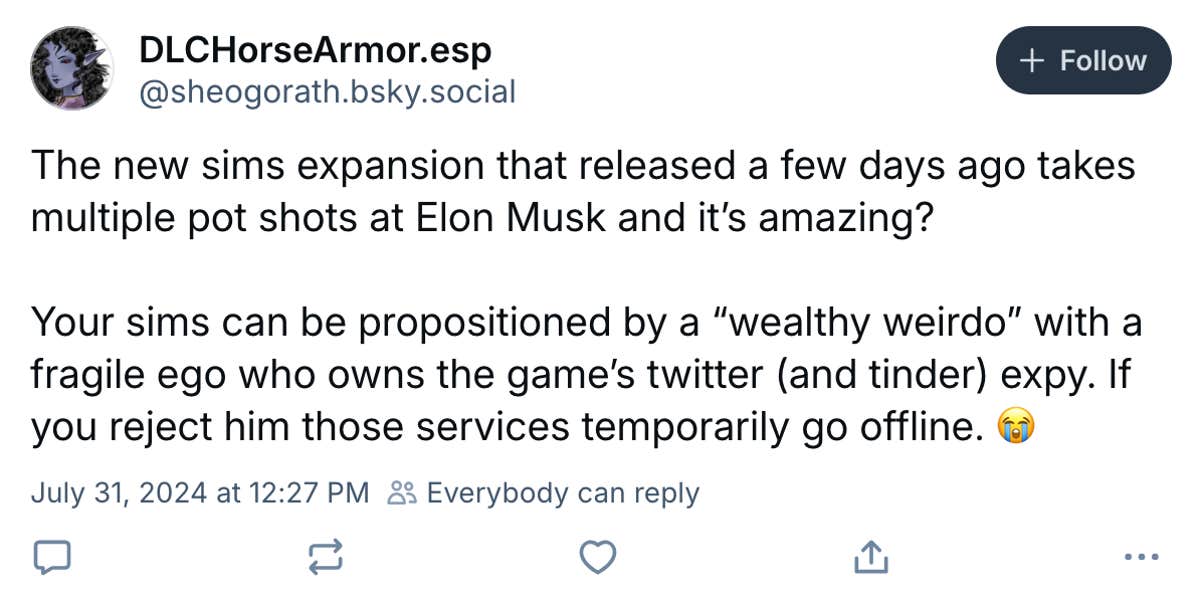Repost via the repost arrows icon
Screen dimensions: 1200x603
coord(325,557)
